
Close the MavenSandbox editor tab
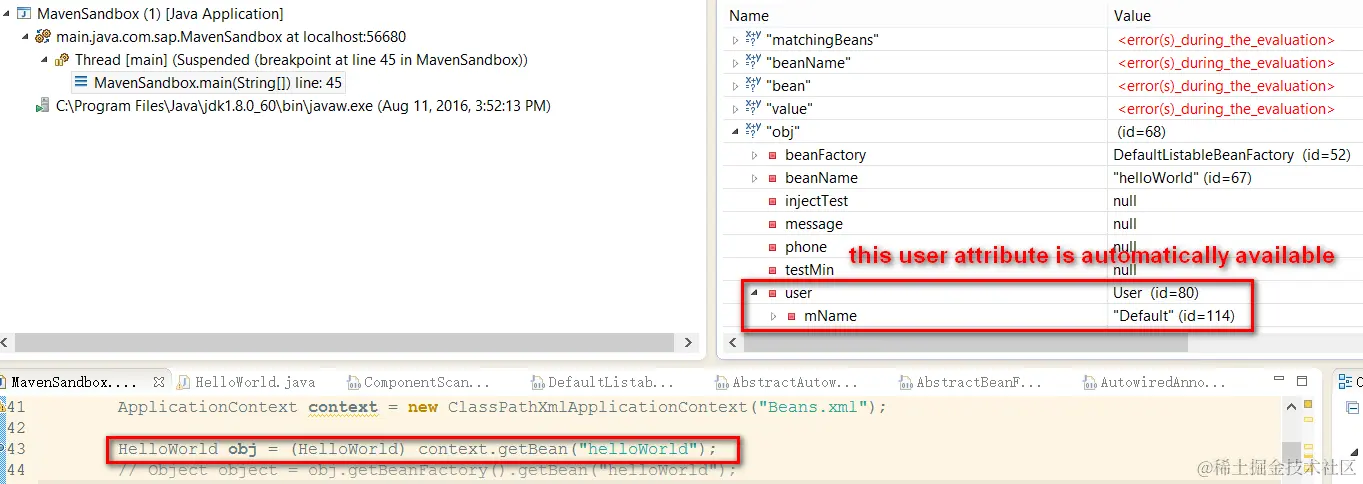click(x=158, y=382)
